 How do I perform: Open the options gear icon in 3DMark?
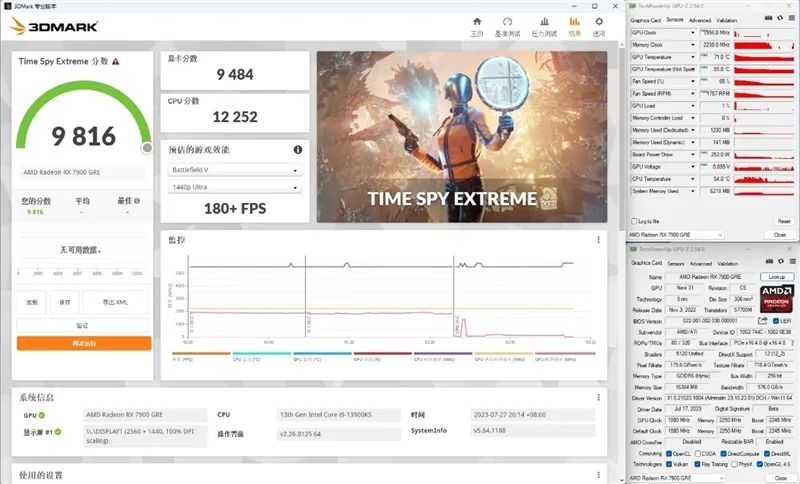coord(599,21)
